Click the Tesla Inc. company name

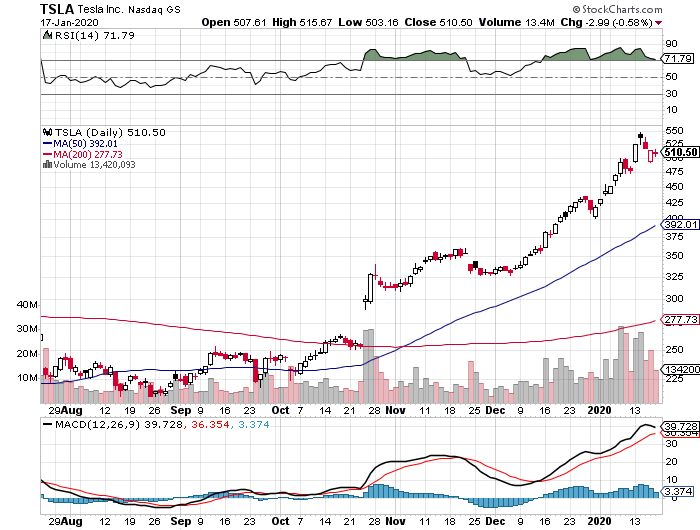[101, 9]
